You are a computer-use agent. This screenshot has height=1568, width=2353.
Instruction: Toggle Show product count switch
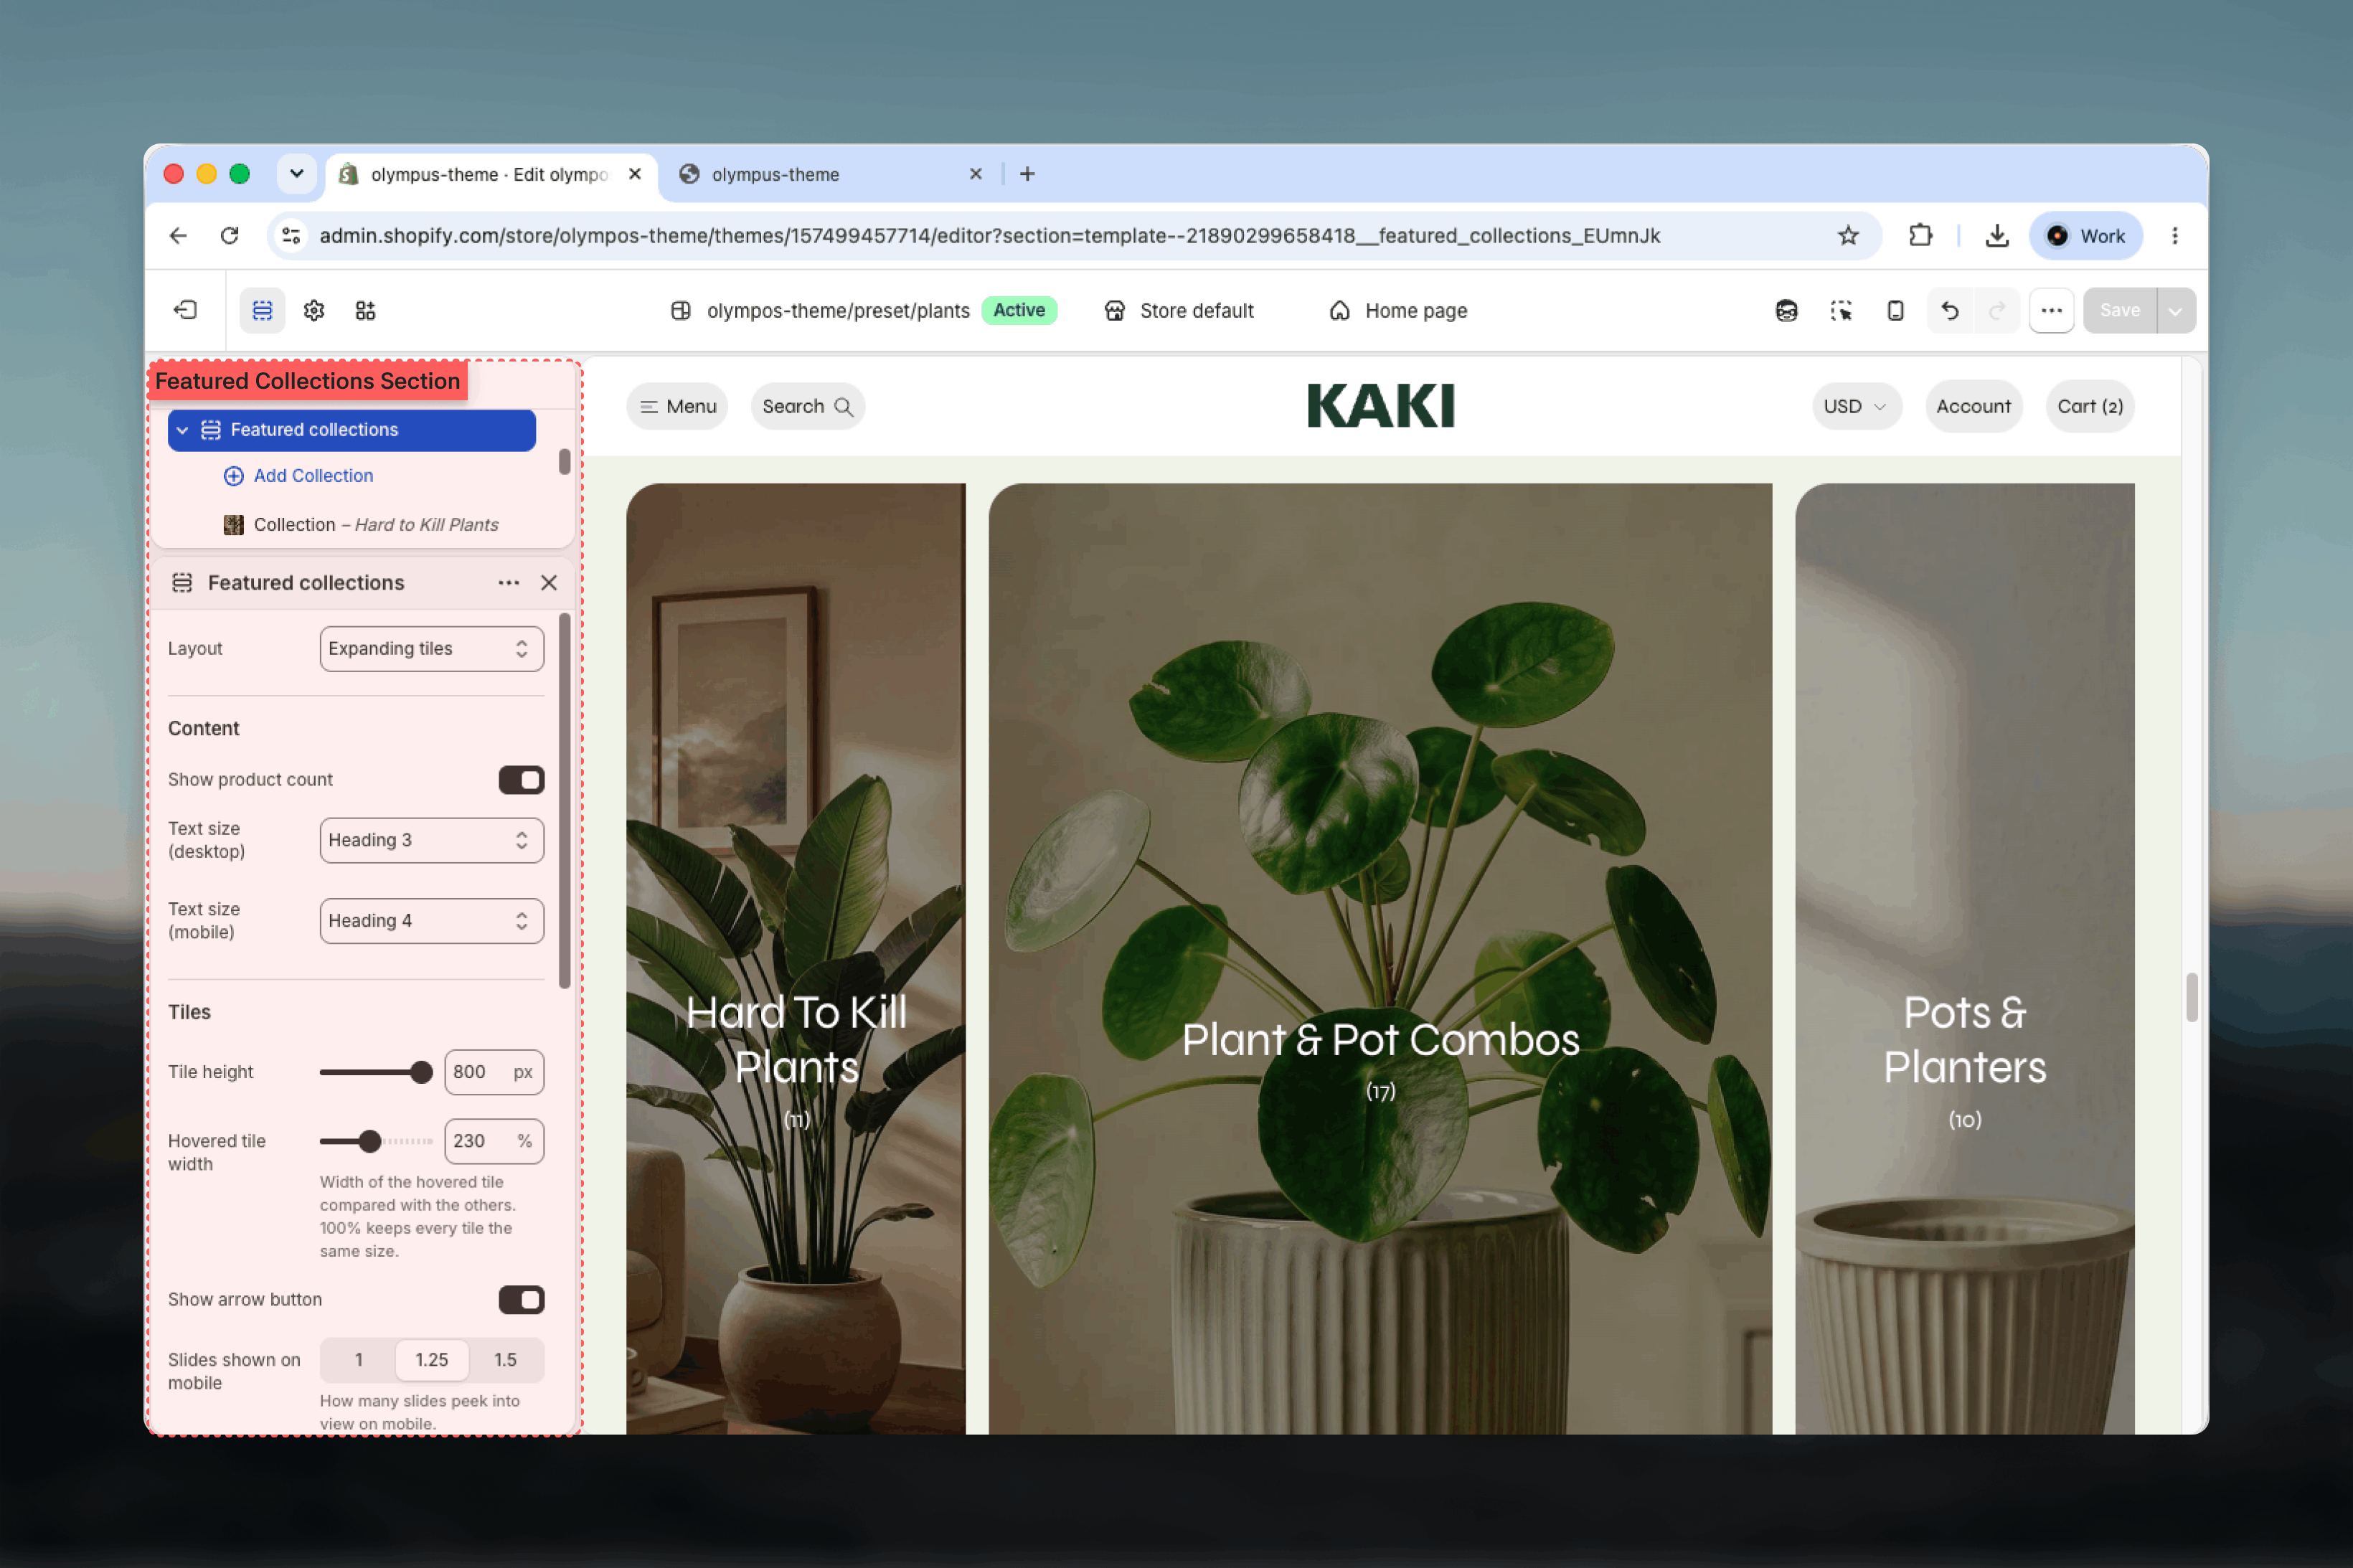(521, 780)
